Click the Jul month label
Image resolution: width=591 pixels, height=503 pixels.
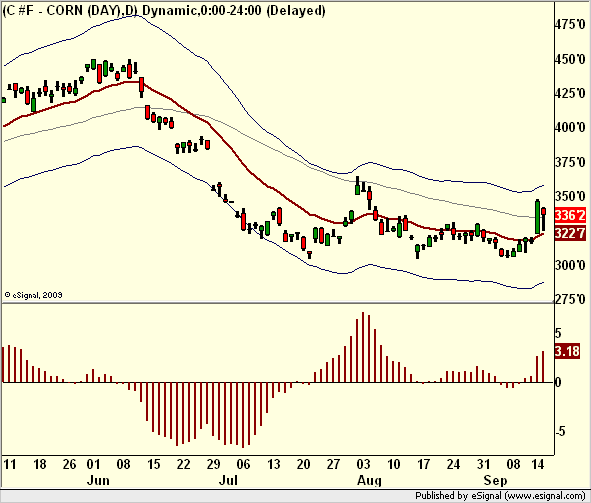click(228, 480)
